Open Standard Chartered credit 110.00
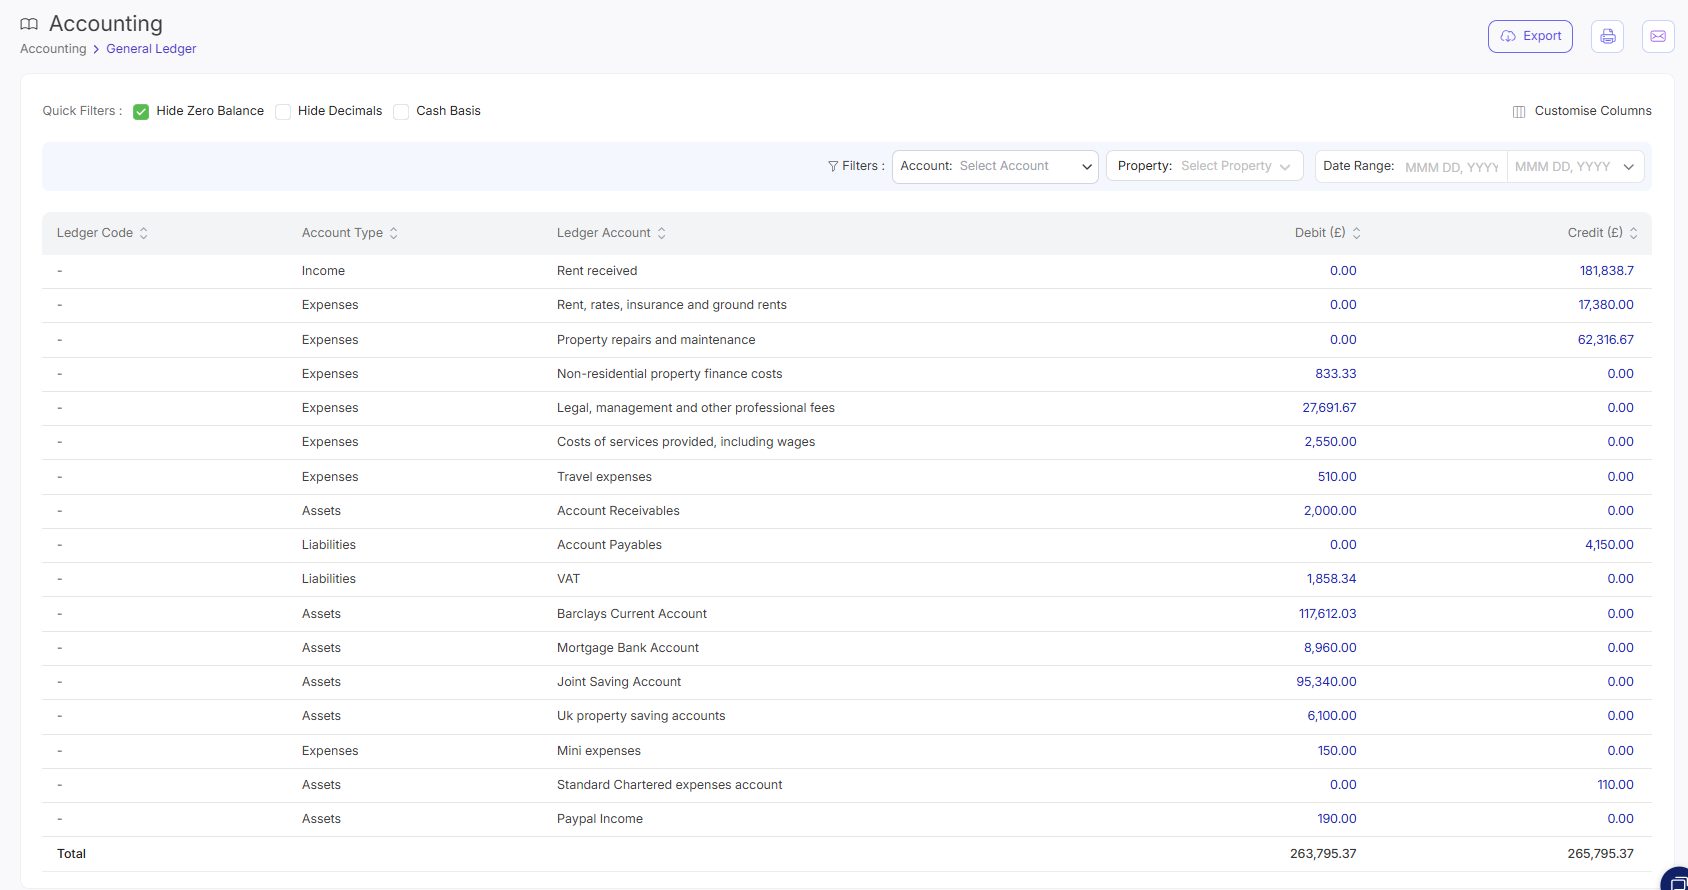 point(1615,785)
